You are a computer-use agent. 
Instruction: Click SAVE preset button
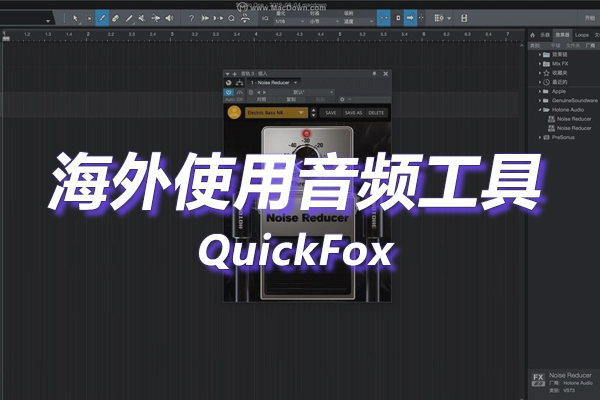331,113
